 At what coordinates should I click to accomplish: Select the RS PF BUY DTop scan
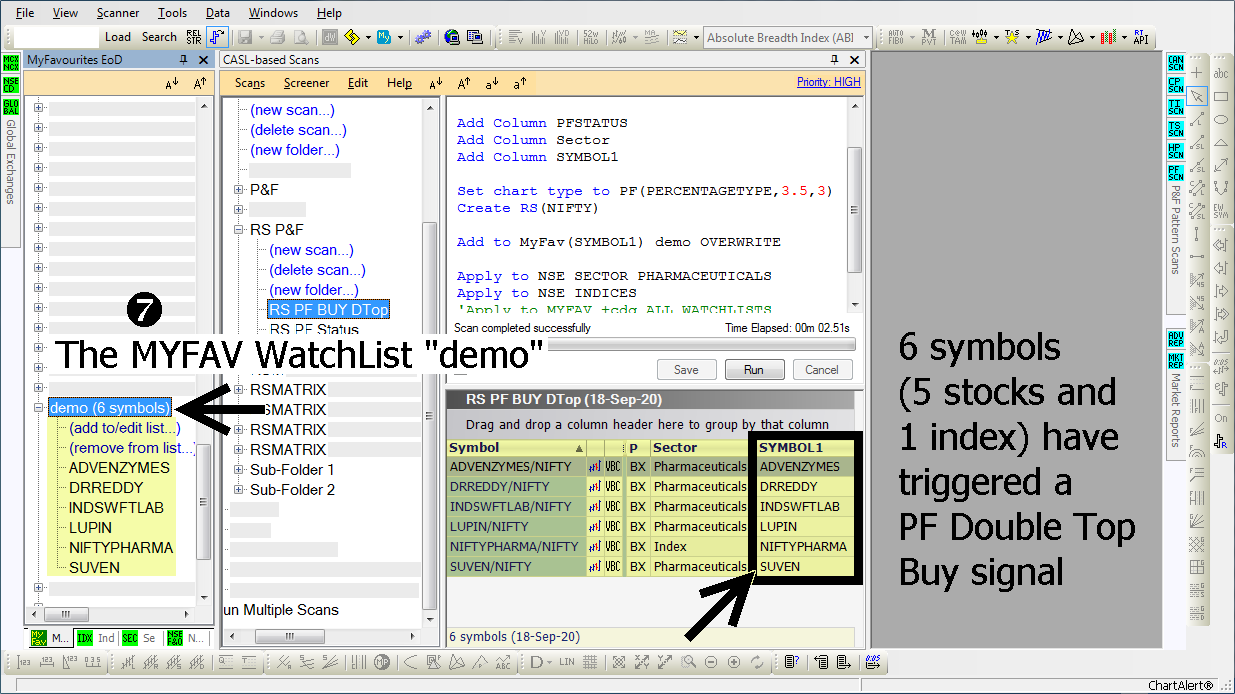[x=329, y=310]
